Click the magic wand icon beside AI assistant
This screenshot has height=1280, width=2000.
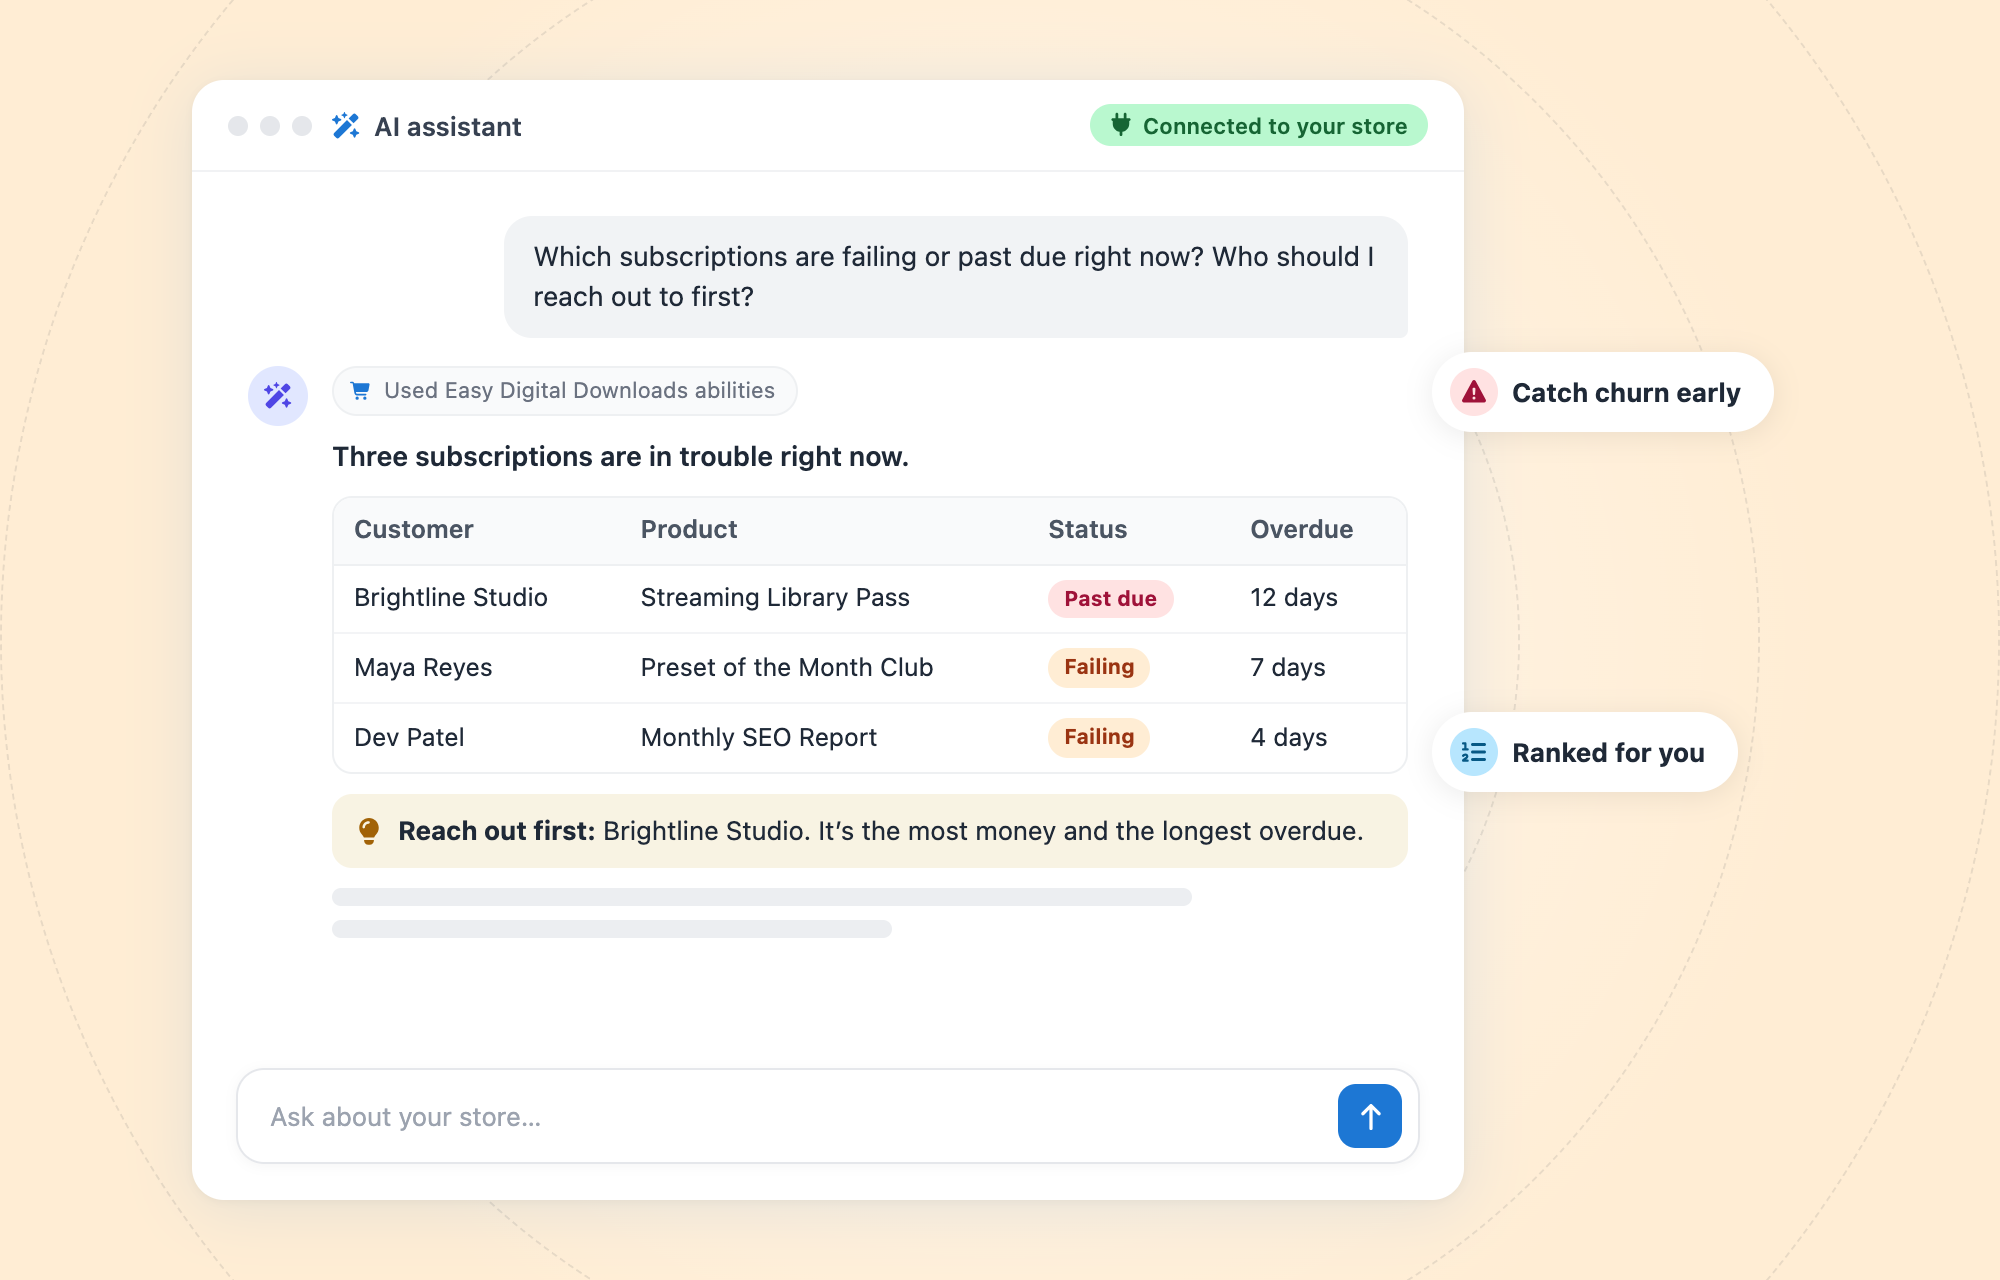point(346,126)
